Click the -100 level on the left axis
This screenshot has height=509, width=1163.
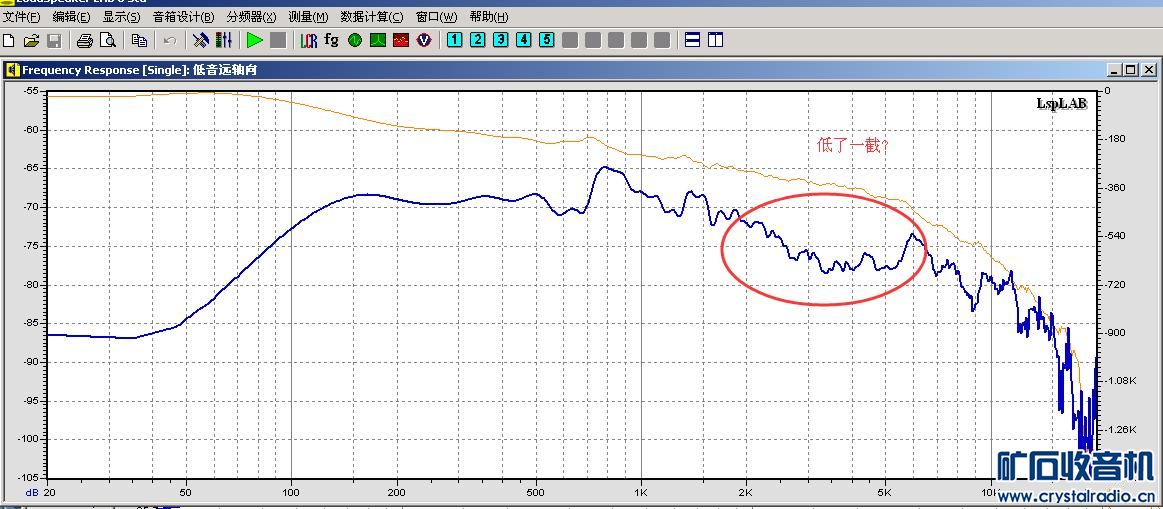(x=29, y=439)
